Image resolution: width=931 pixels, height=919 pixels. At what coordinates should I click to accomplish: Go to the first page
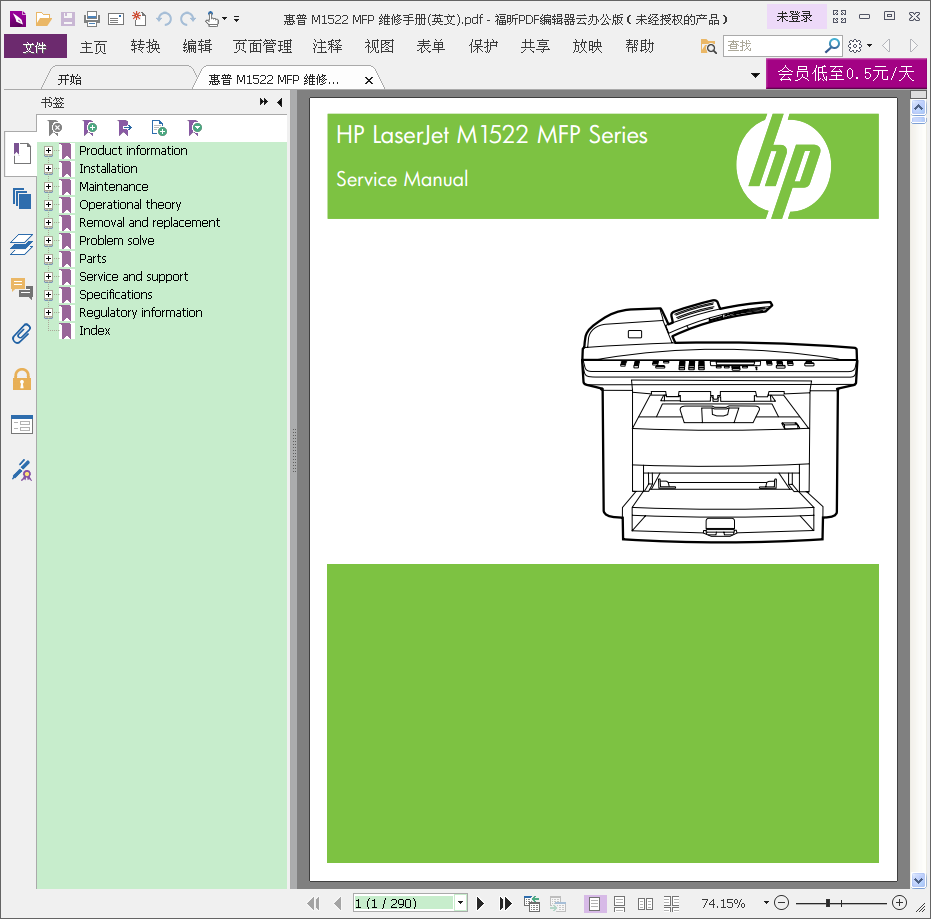tap(313, 904)
